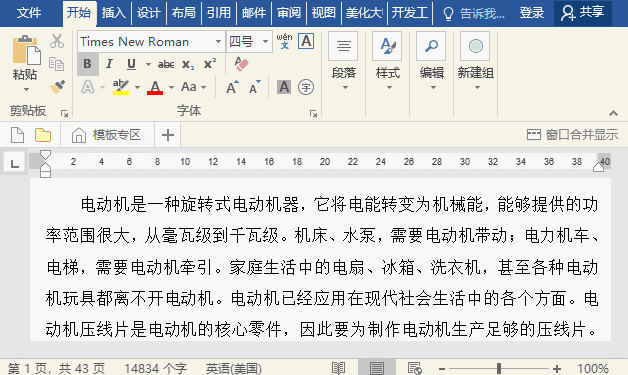Viewport: 628px width, 375px height.
Task: Decrease font size with shrink button
Action: point(254,87)
